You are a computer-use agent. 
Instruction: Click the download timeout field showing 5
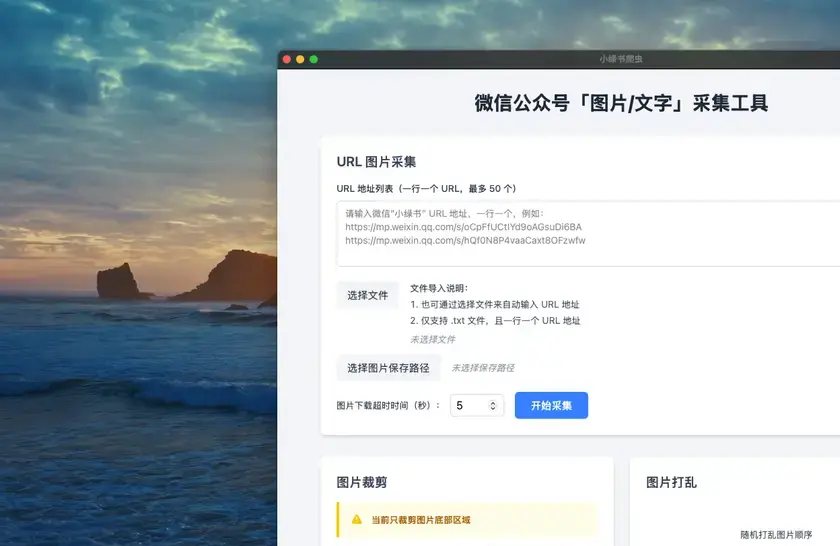(468, 406)
